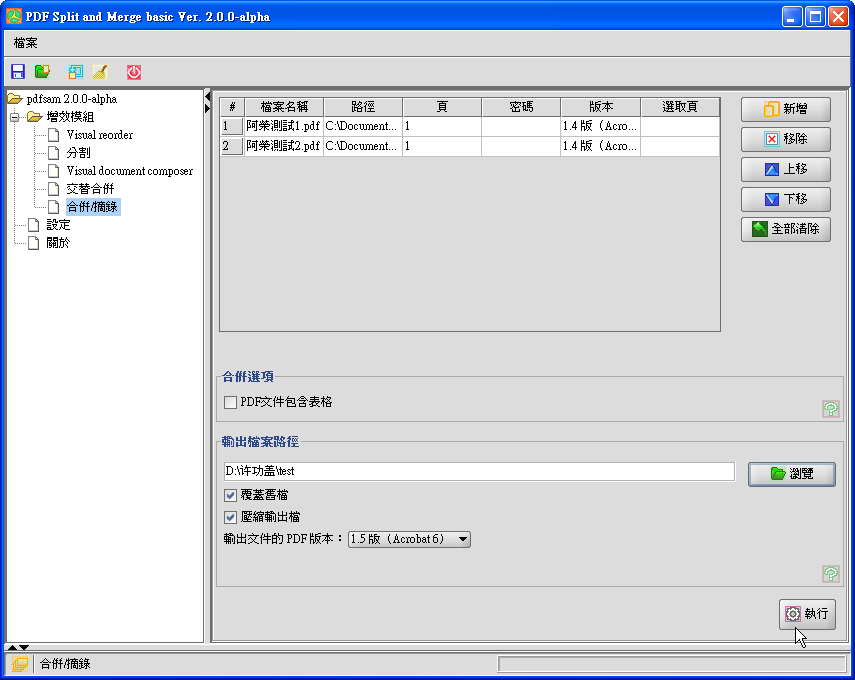Click the 選取頁 cell for 阿榮測試1.pdf
This screenshot has width=855, height=680.
[680, 127]
